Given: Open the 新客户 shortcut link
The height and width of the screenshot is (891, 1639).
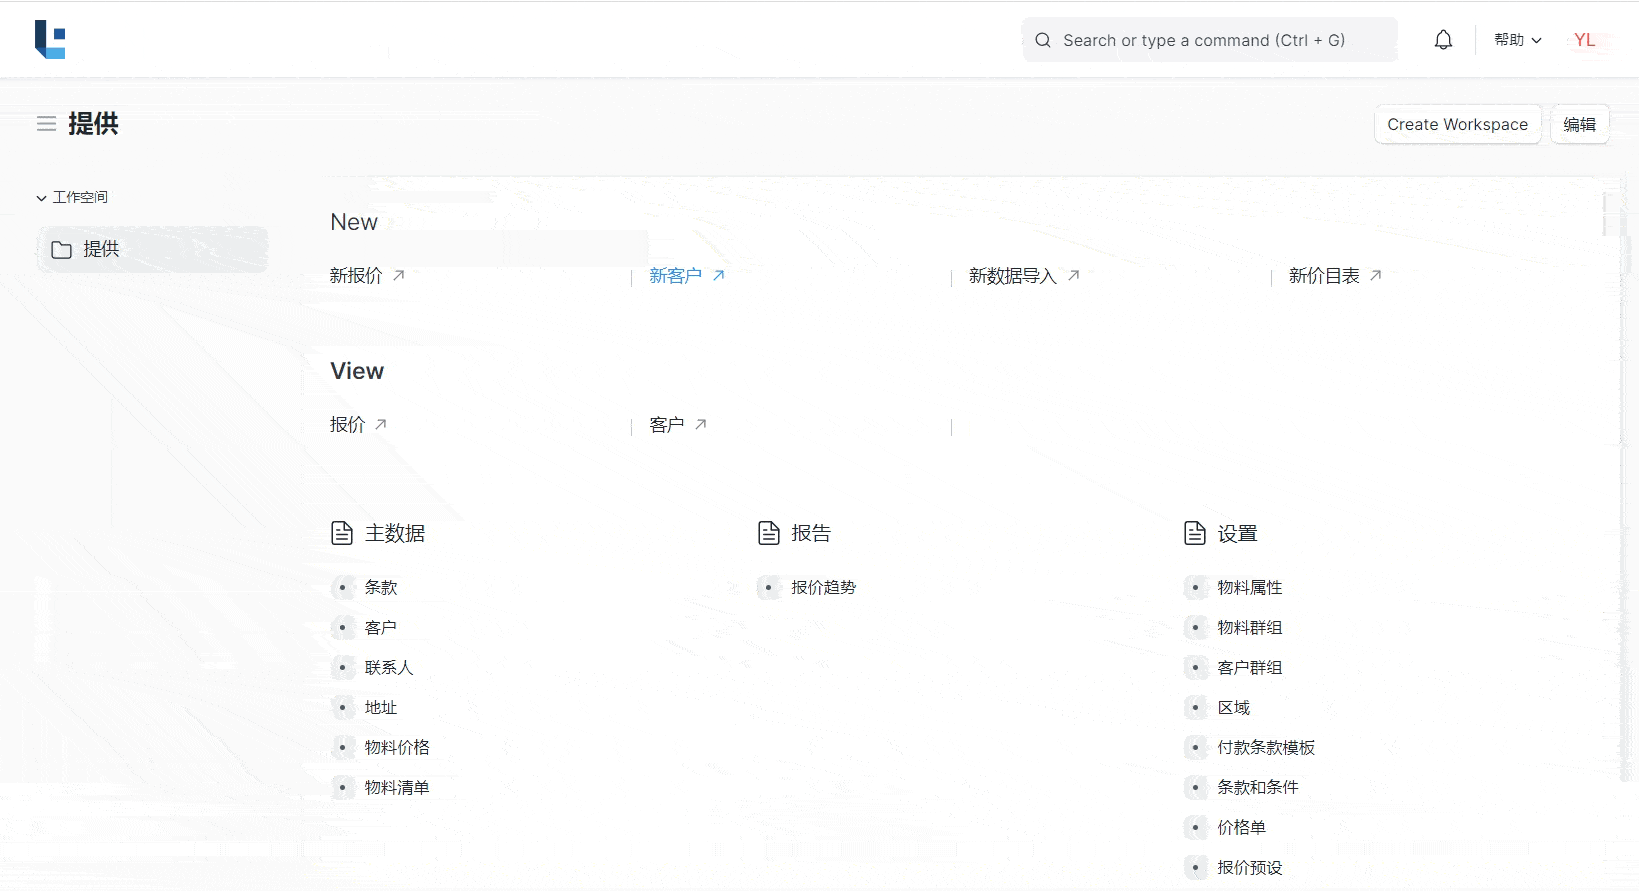Looking at the screenshot, I should [676, 276].
